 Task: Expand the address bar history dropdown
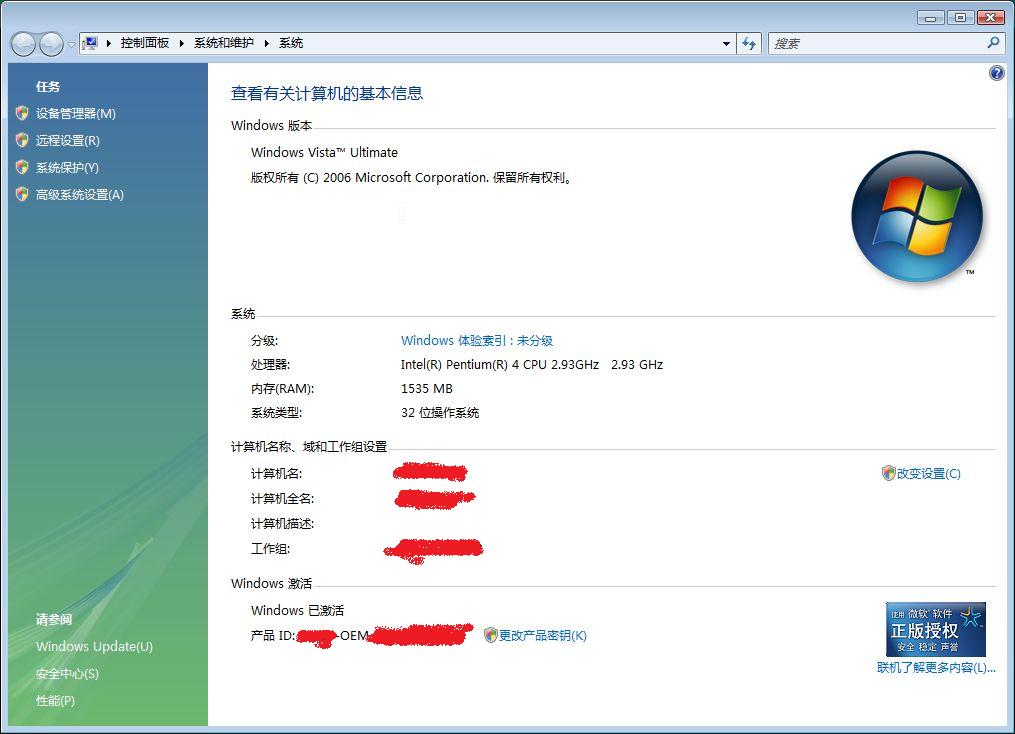[x=726, y=44]
